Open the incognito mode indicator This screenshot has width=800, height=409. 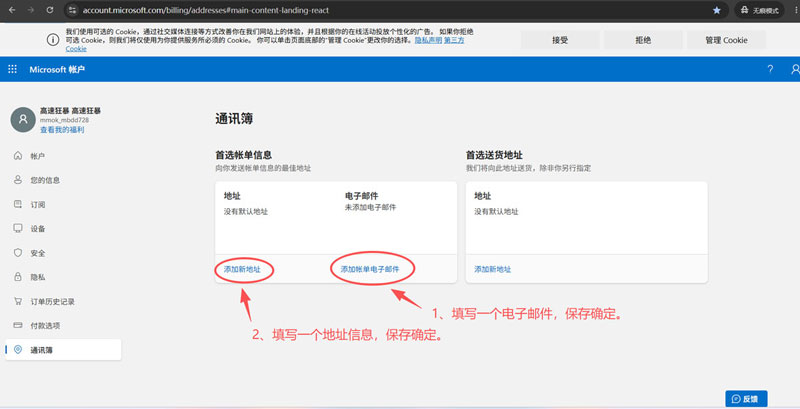(760, 10)
